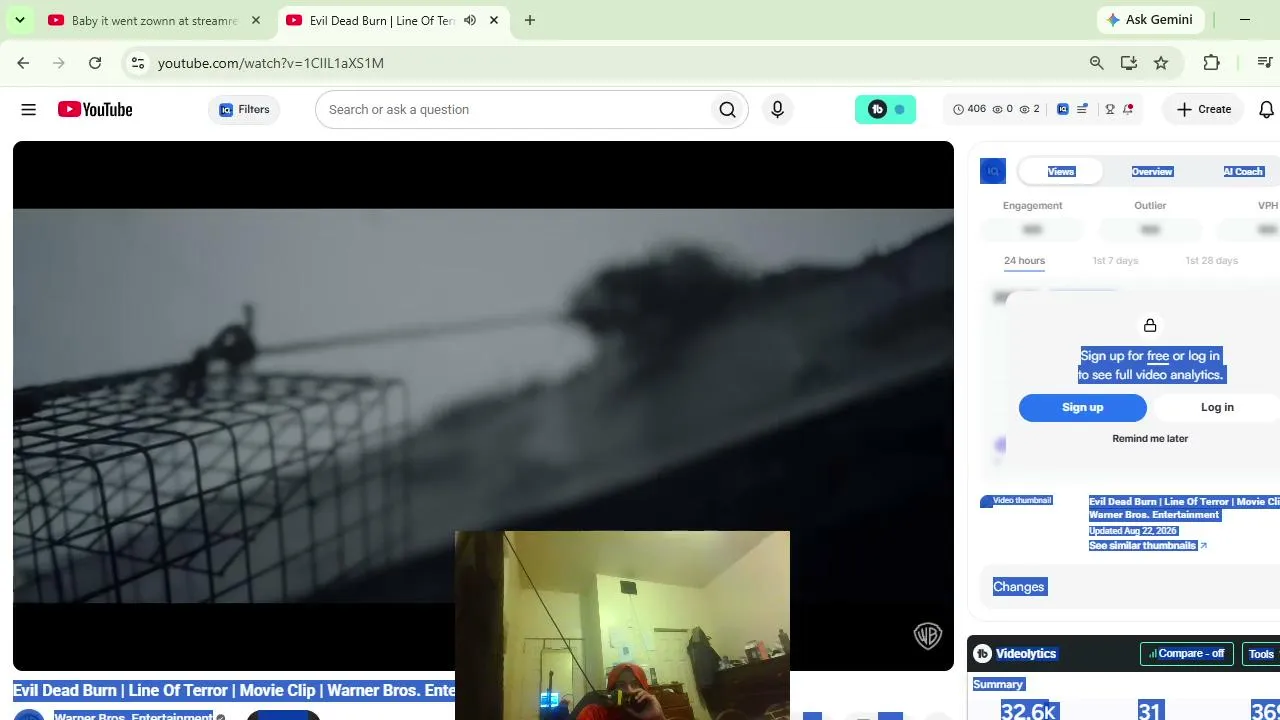Go back to the previous page
The image size is (1280, 720).
point(23,63)
